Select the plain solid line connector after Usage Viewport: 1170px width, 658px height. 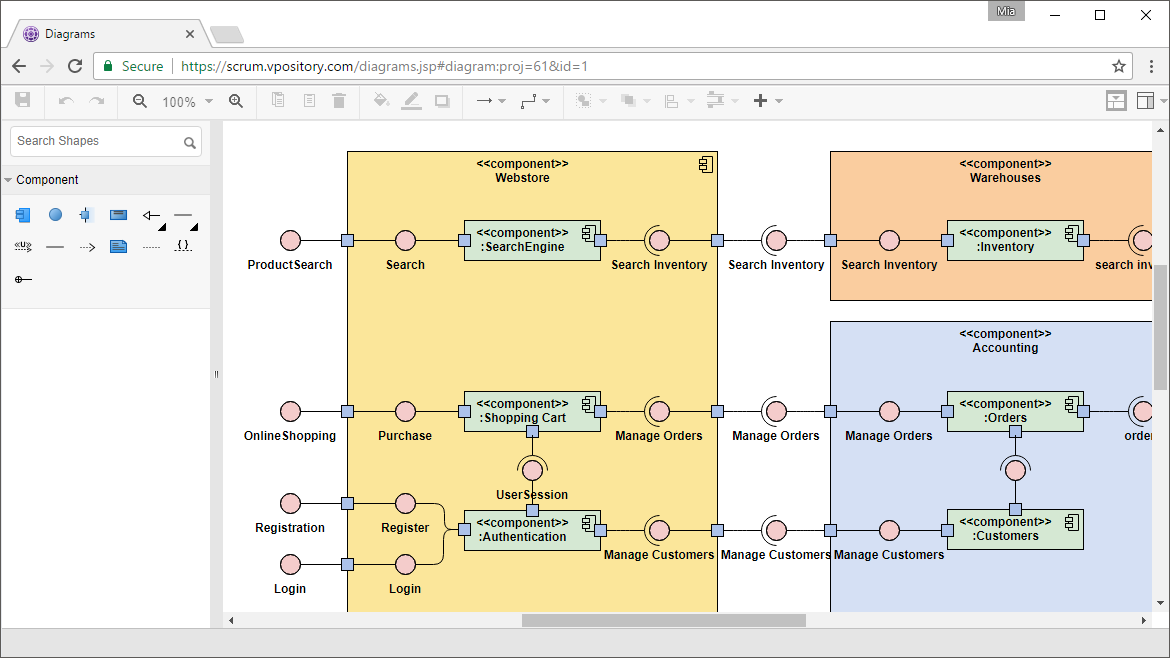(x=55, y=247)
